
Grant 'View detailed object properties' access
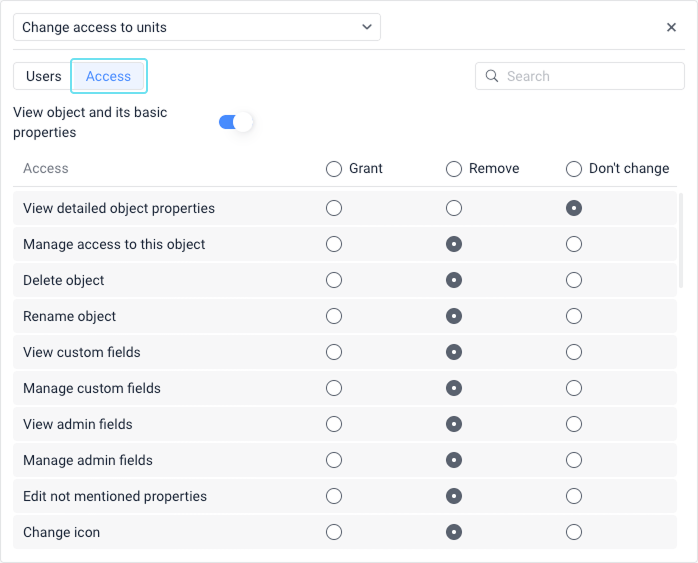pyautogui.click(x=334, y=208)
